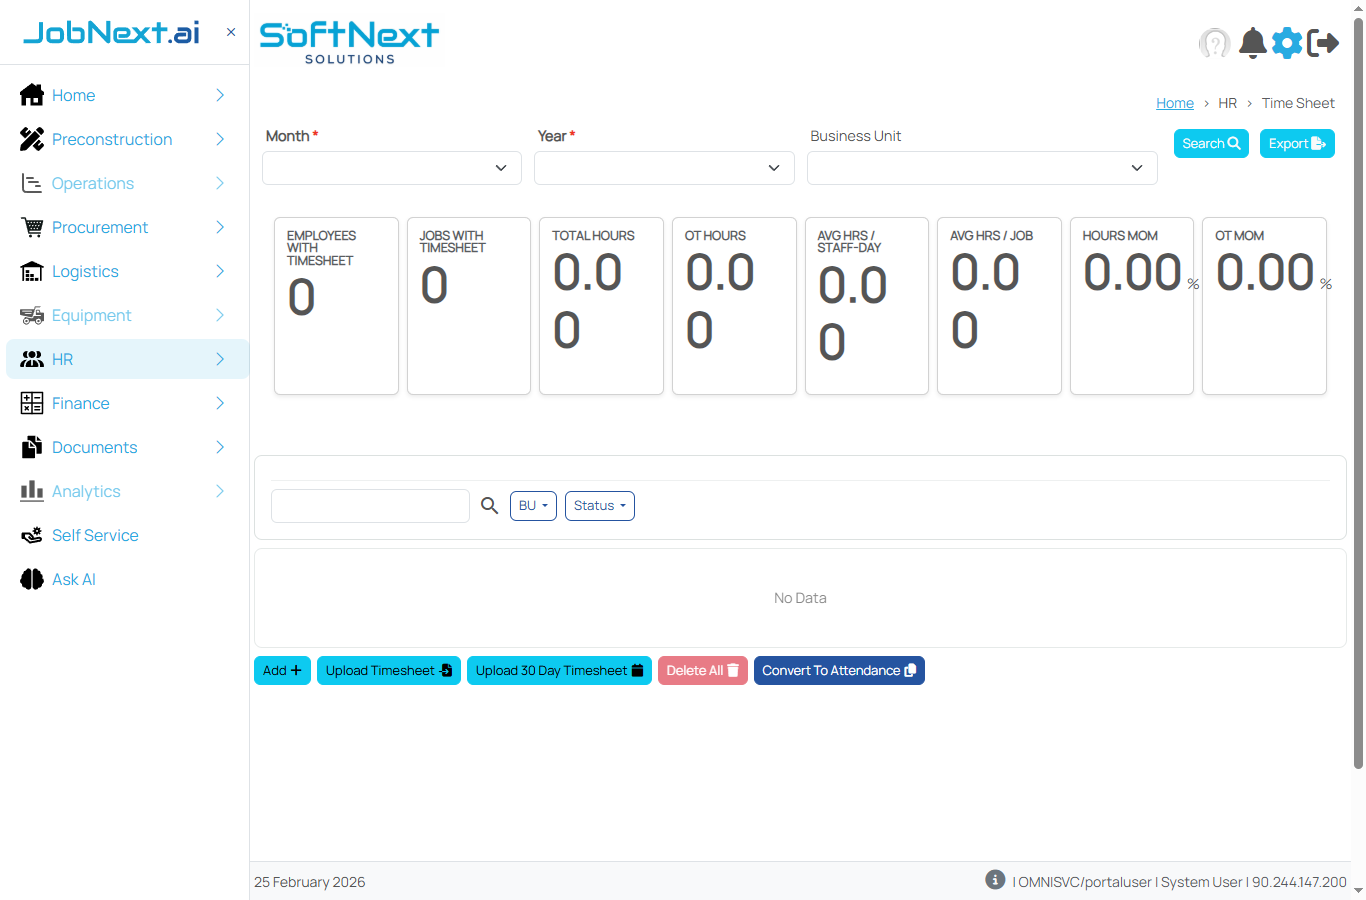Open the Analytics chart icon in sidebar
Screen dimensions: 1366x900
point(31,491)
